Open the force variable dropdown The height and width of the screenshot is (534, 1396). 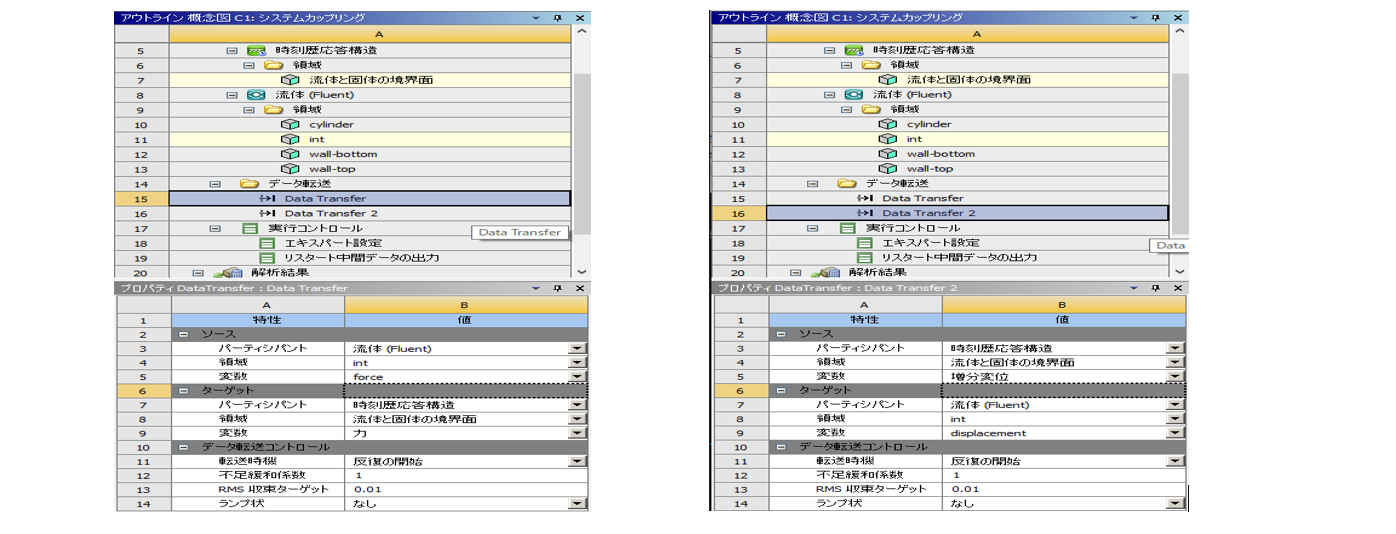pyautogui.click(x=577, y=377)
